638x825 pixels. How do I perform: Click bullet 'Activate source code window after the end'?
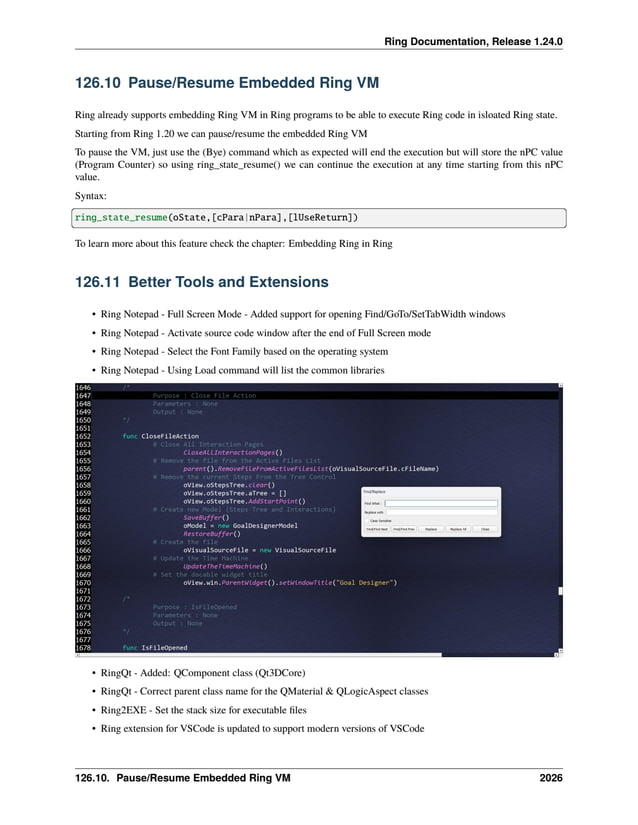coord(266,333)
